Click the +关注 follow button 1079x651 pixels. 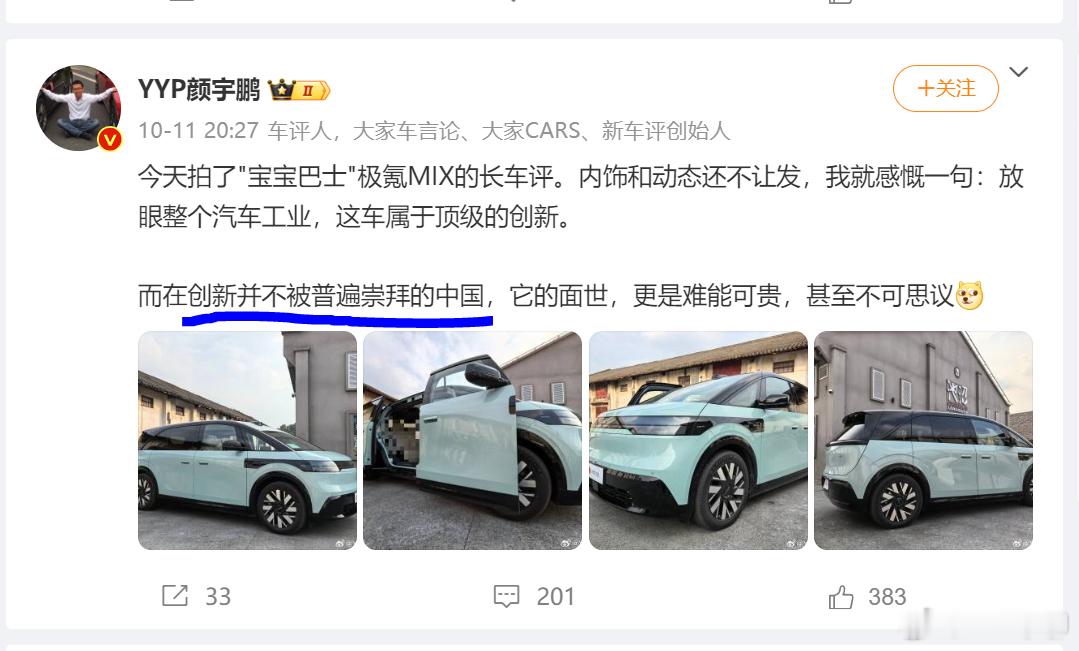point(946,88)
